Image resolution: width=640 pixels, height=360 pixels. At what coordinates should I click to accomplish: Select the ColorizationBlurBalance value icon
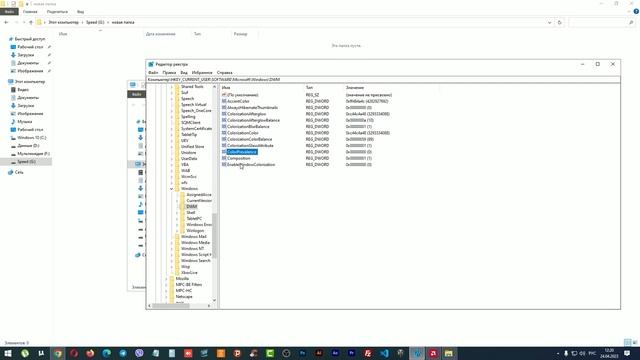pos(224,127)
